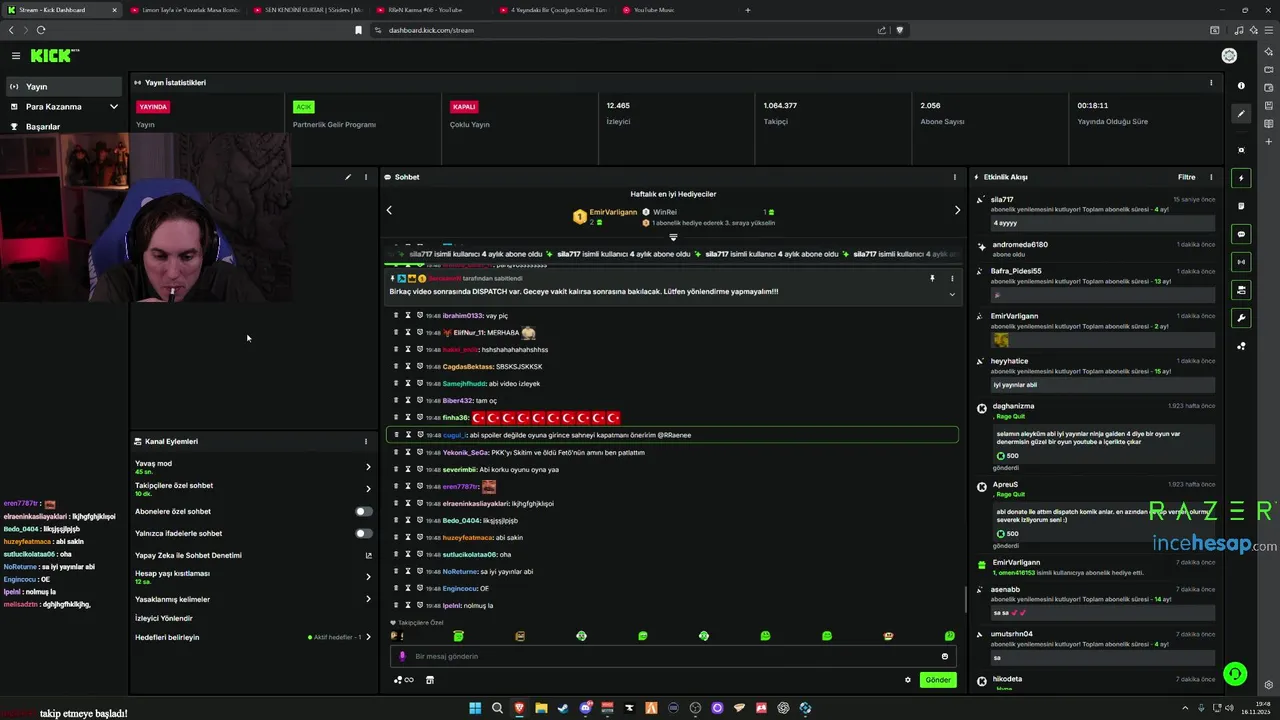Reload the page with browser refresh

point(41,30)
